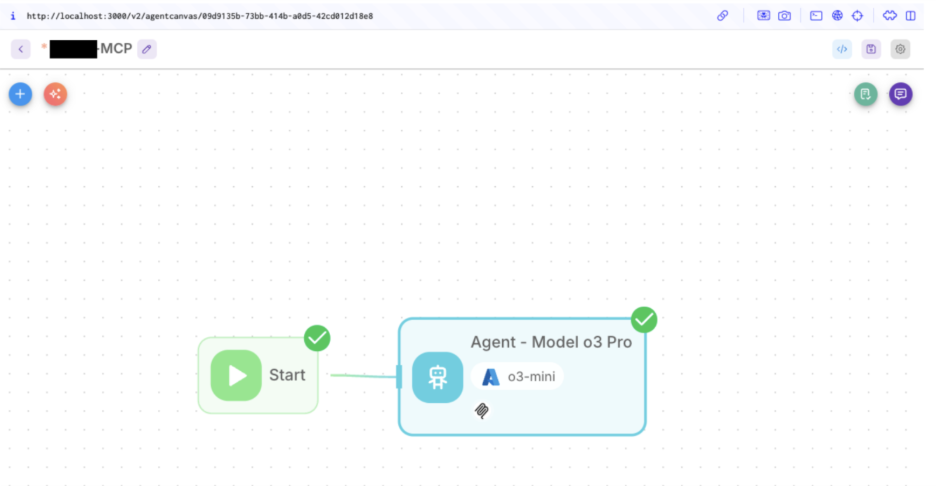The image size is (936, 486).
Task: Click the site info icon
Action: (13, 16)
